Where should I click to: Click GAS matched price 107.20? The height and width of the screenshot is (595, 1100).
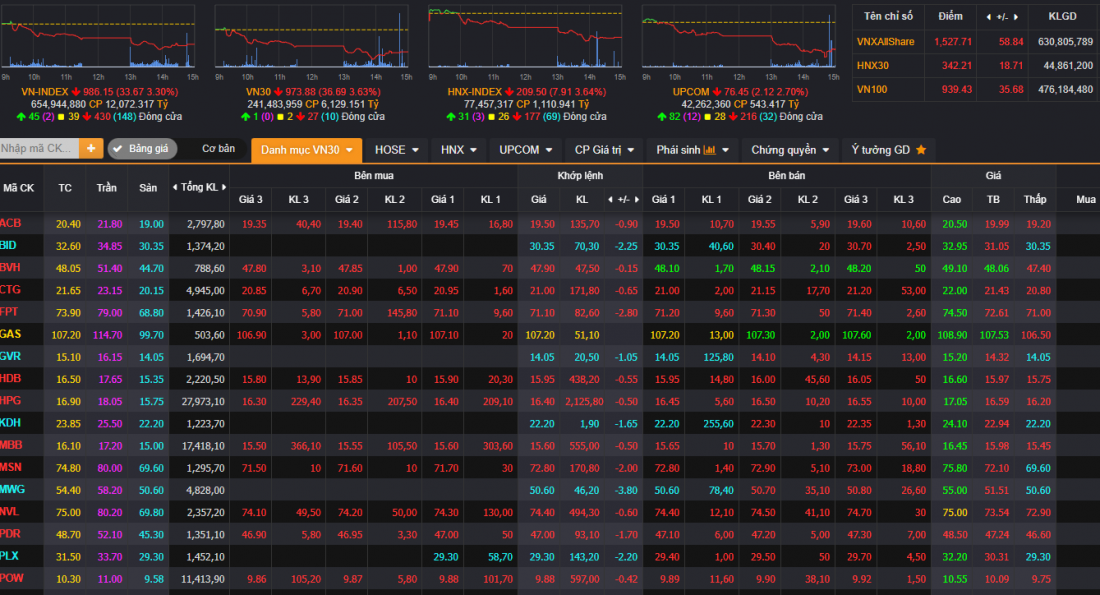pos(539,335)
